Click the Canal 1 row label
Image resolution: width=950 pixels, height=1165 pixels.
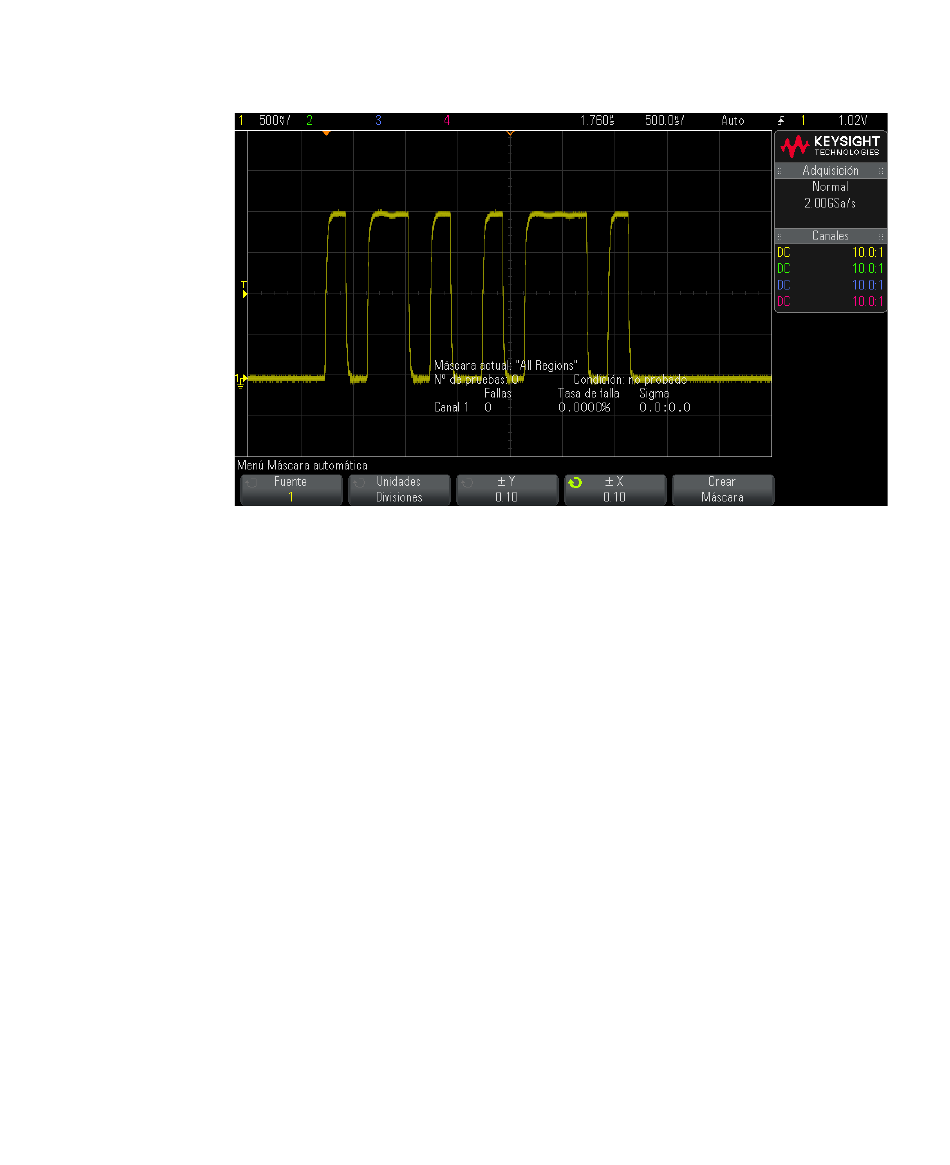[x=451, y=407]
